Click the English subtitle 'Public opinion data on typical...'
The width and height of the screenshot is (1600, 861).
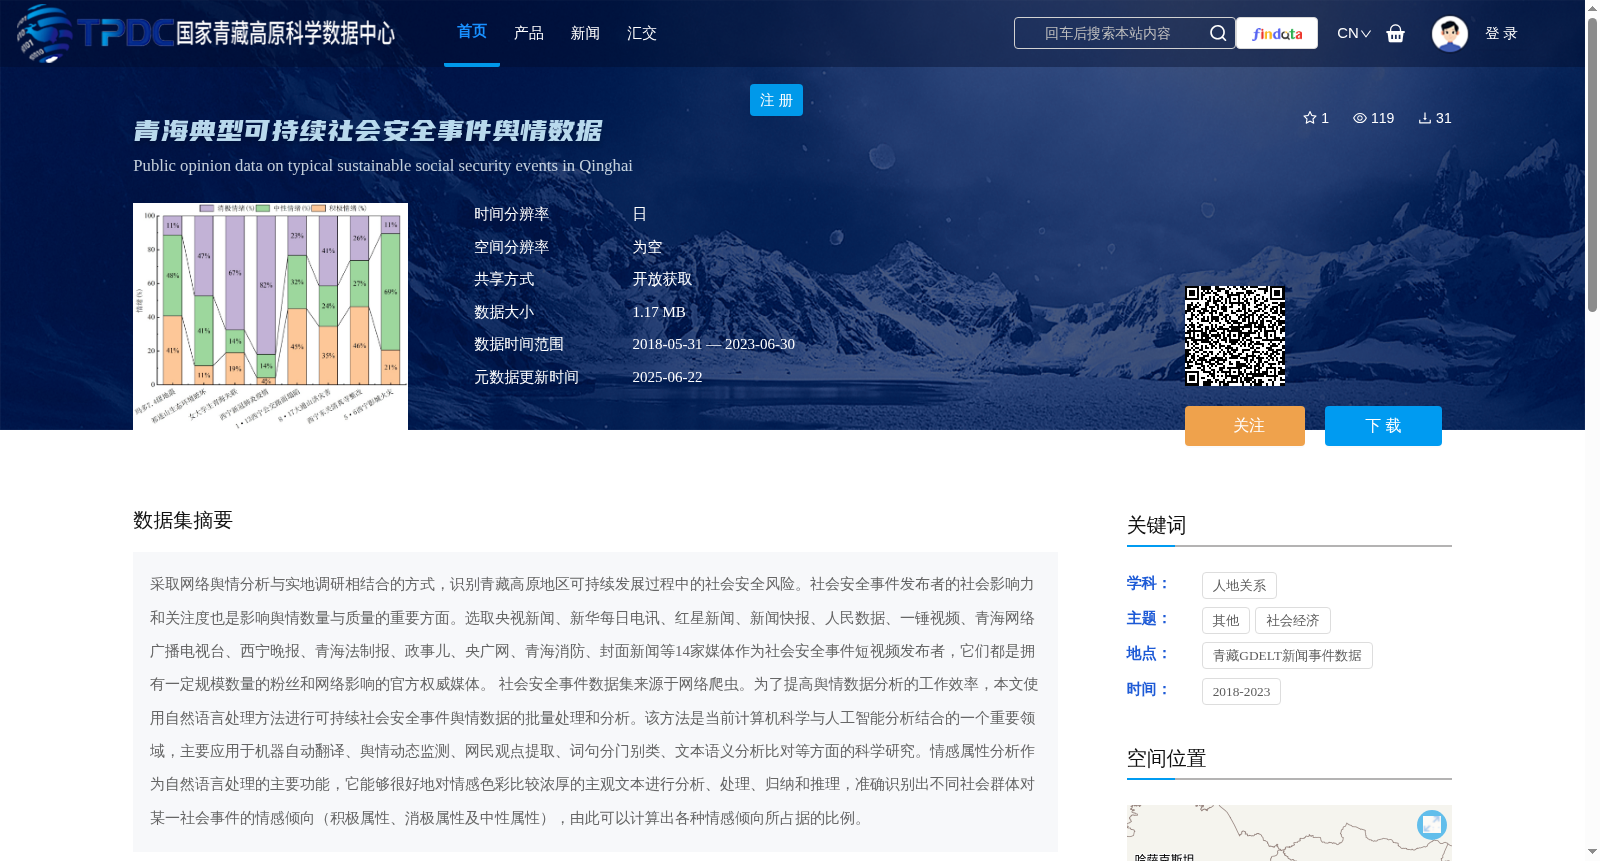(x=383, y=166)
